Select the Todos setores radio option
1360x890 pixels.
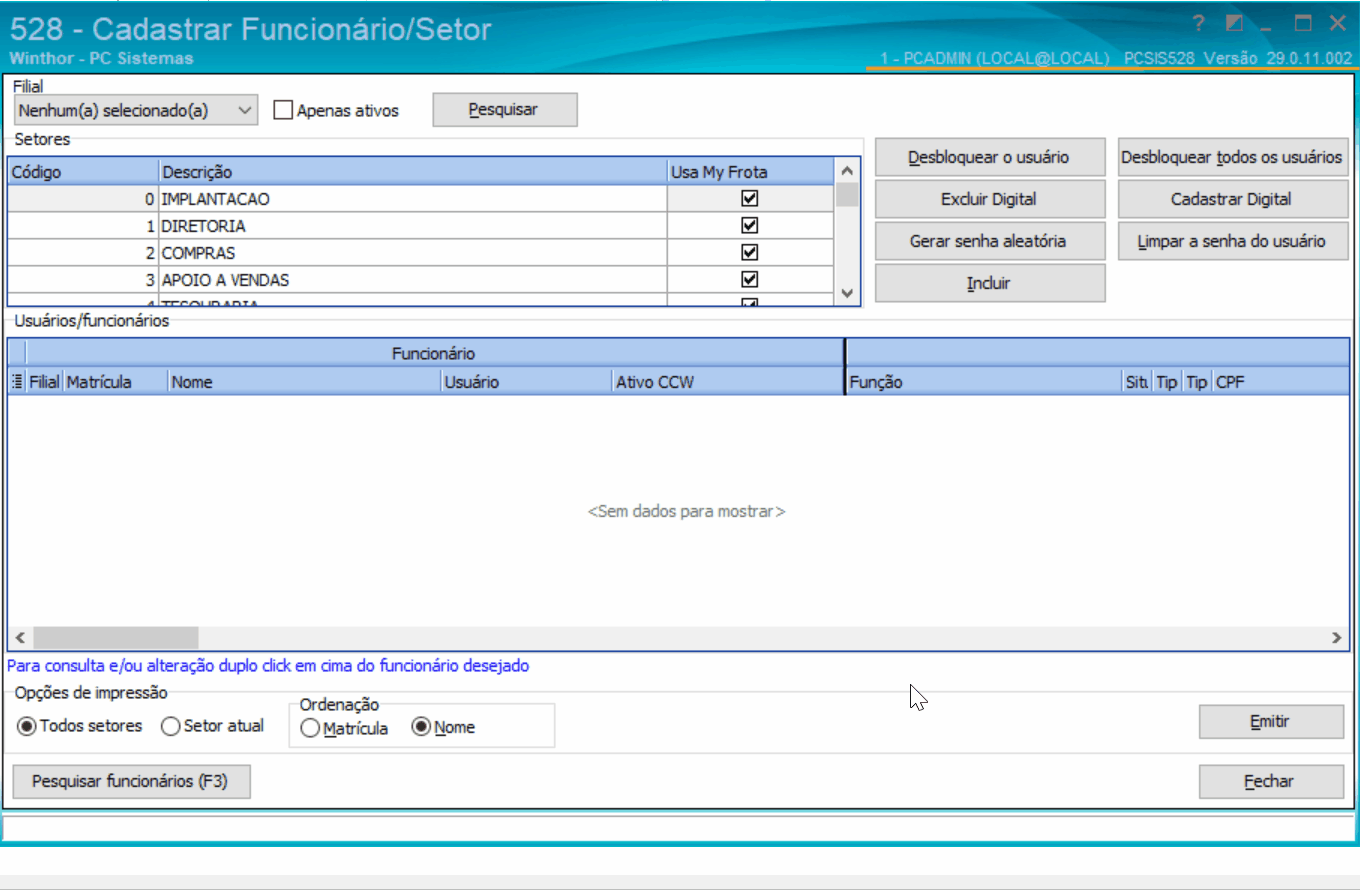point(81,726)
